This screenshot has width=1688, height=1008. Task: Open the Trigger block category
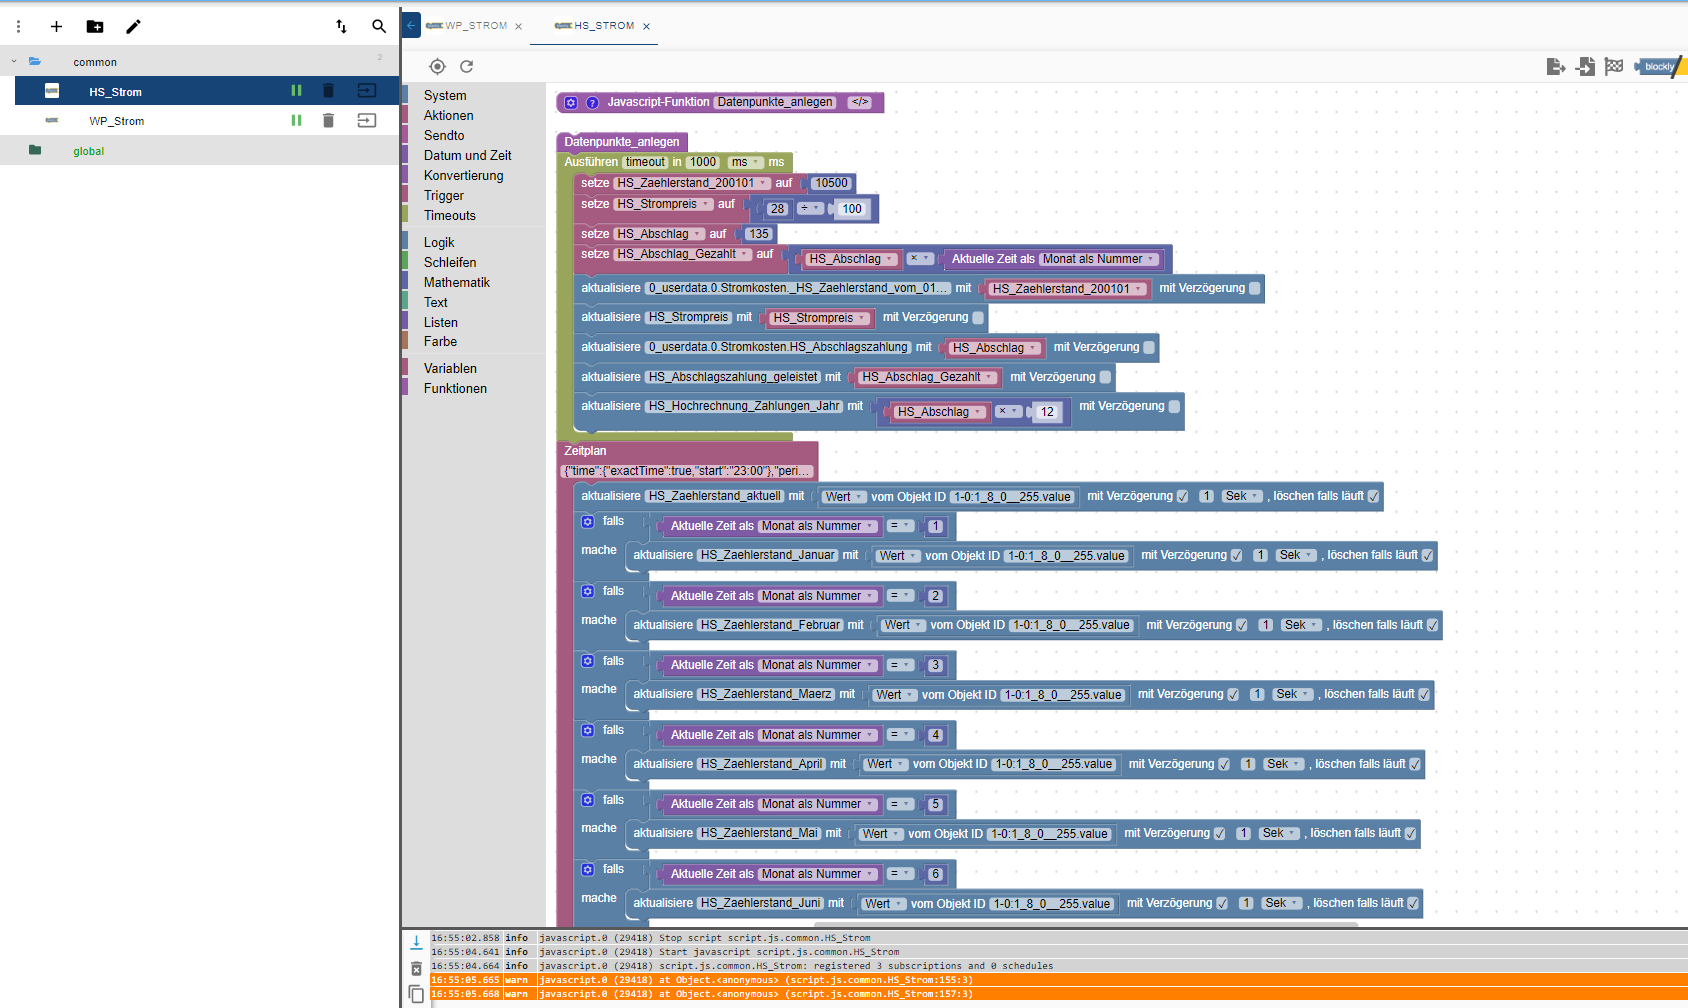point(444,196)
